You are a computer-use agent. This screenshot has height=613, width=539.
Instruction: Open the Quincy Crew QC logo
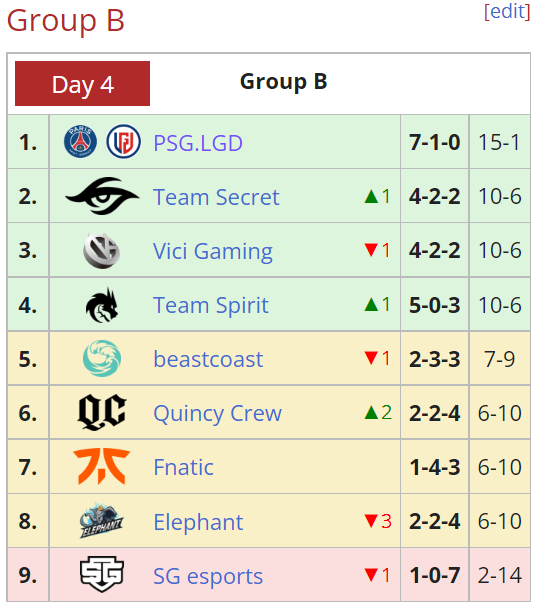click(x=102, y=412)
